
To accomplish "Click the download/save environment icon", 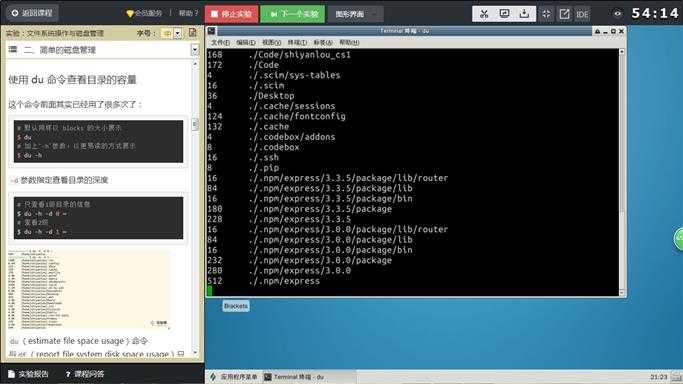I will click(524, 14).
